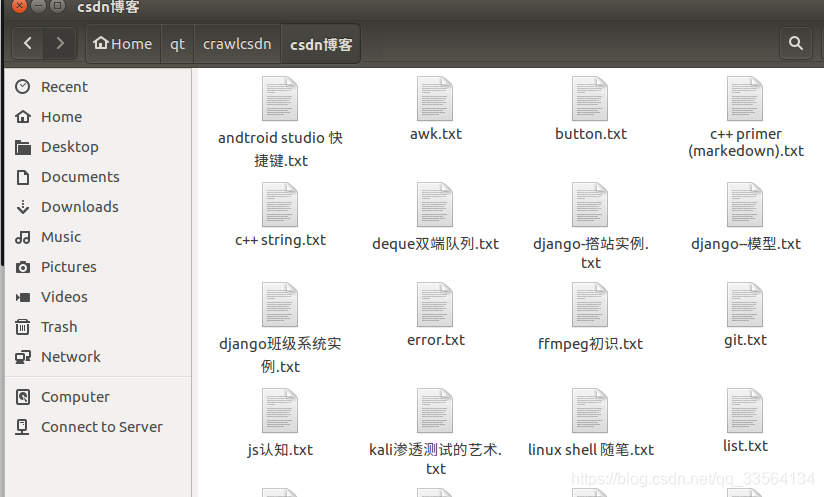Open Computer label in the sidebar

coord(76,397)
